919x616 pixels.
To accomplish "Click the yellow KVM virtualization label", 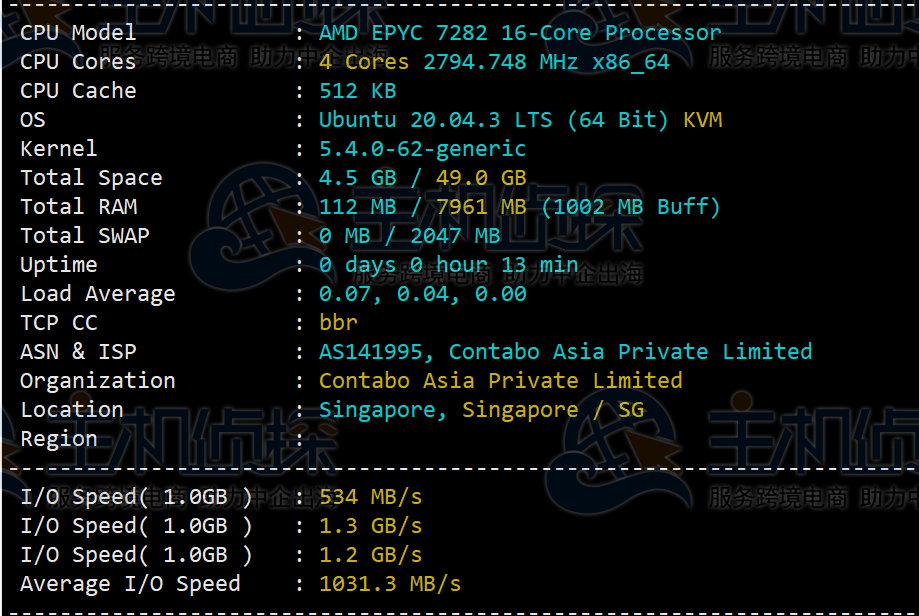I will pos(702,120).
